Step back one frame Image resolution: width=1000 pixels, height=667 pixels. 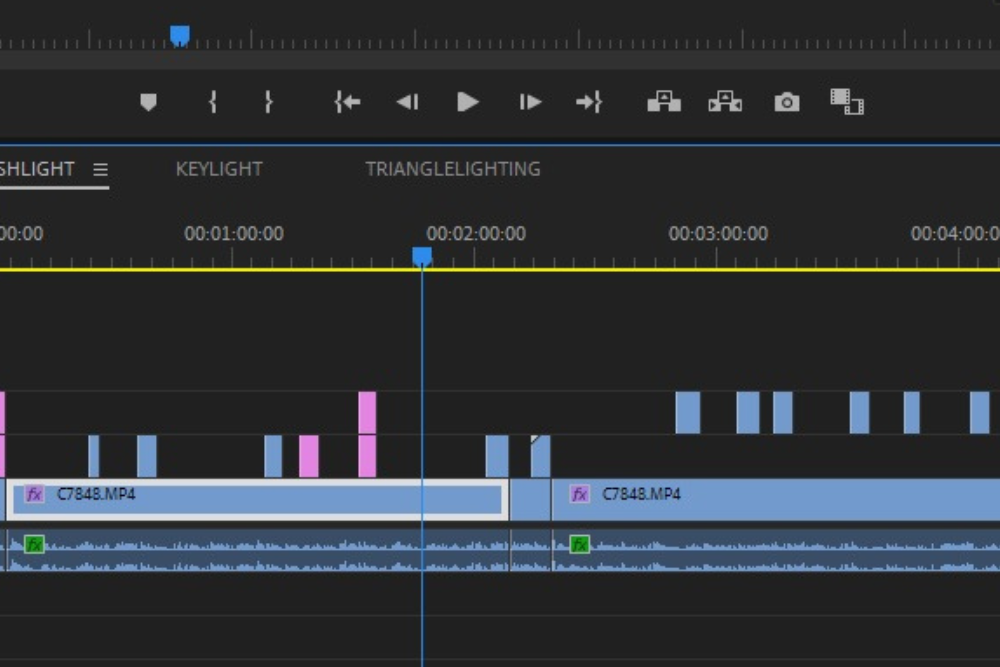click(407, 102)
